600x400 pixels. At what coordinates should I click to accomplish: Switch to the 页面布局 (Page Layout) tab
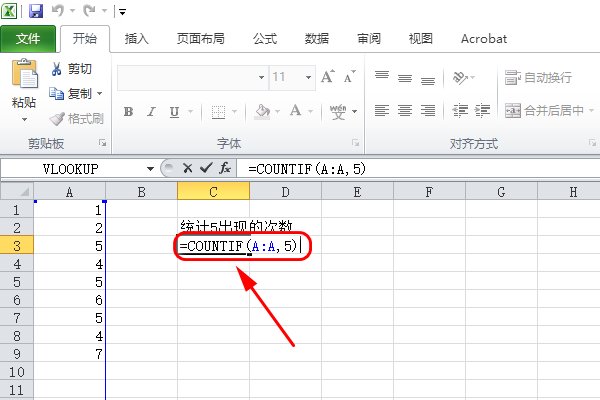[201, 39]
